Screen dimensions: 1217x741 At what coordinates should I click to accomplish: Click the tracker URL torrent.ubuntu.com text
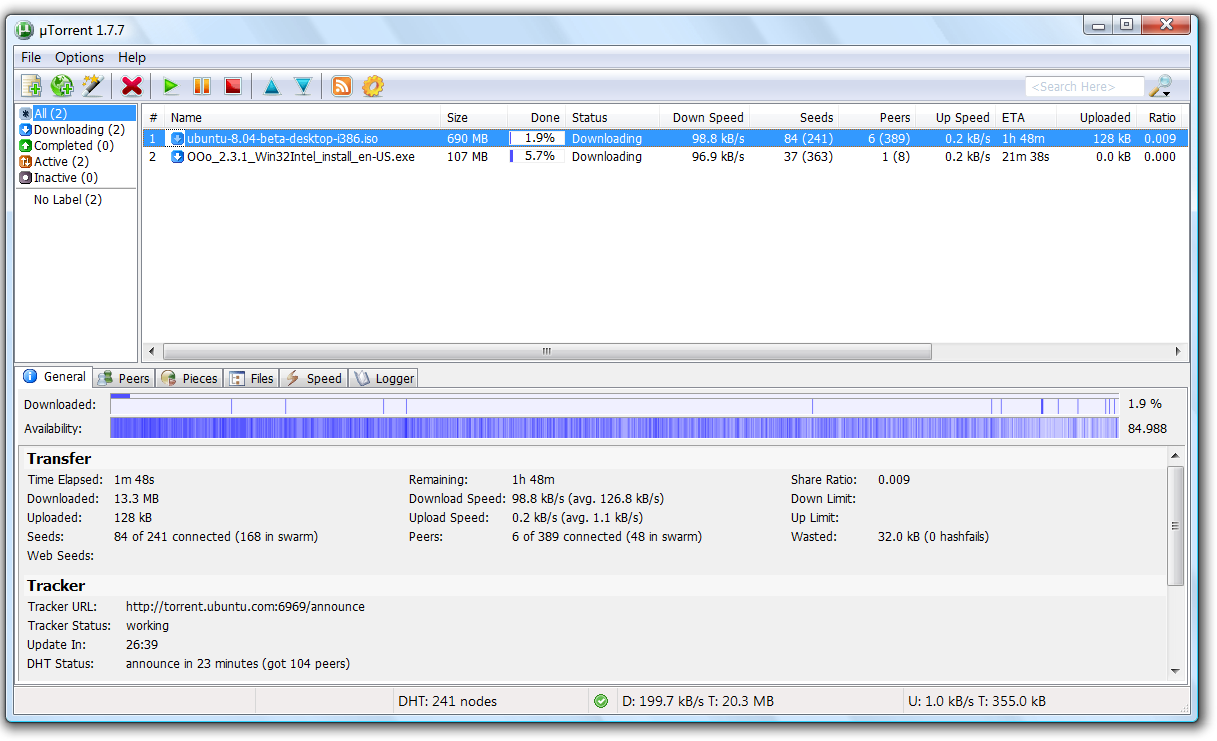(245, 607)
